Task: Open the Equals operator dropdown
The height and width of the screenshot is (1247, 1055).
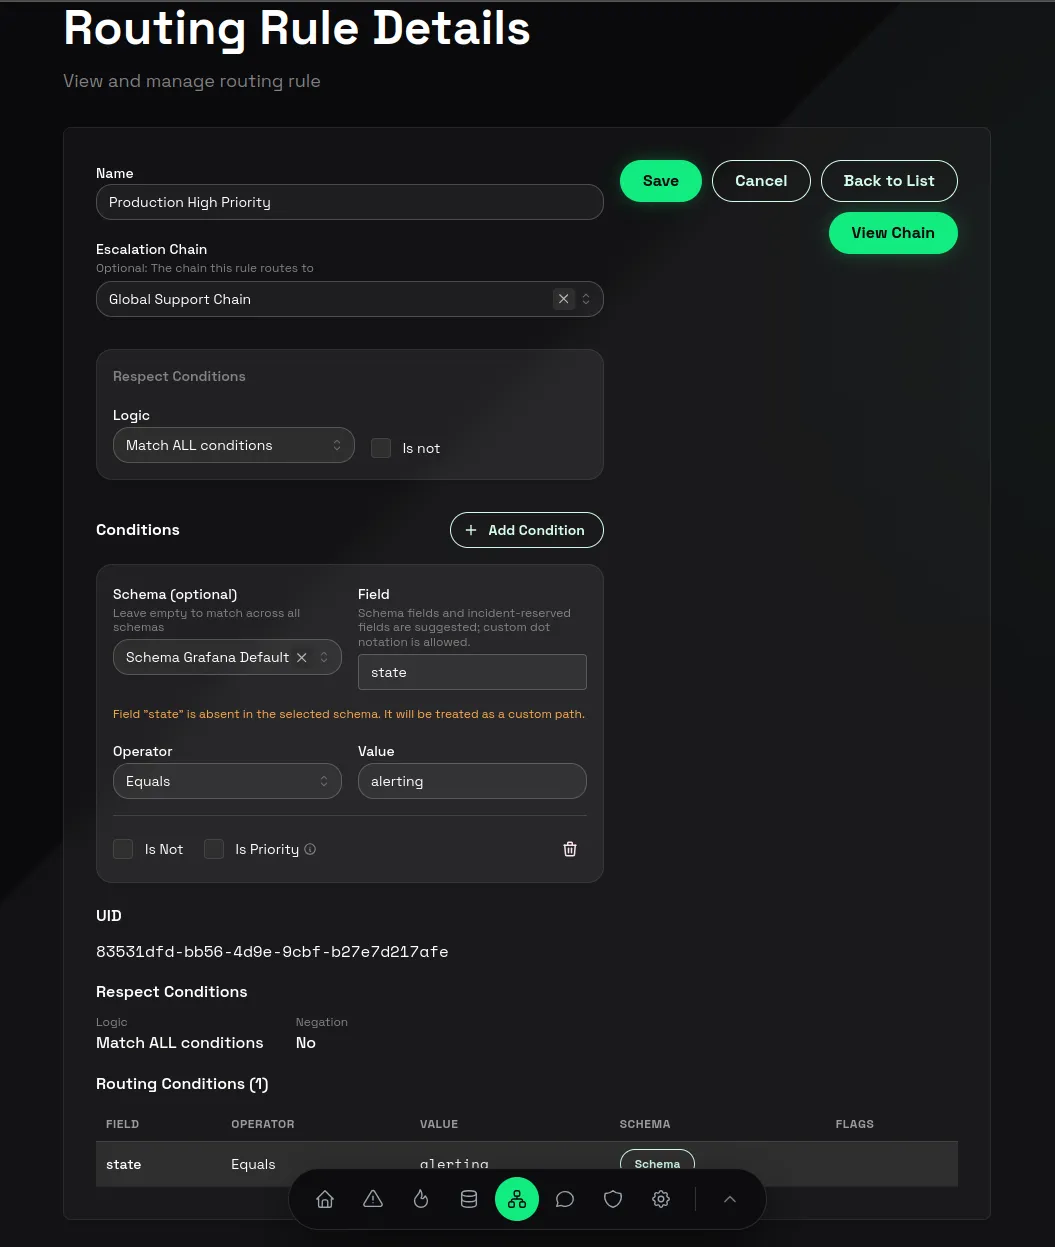Action: coord(227,781)
